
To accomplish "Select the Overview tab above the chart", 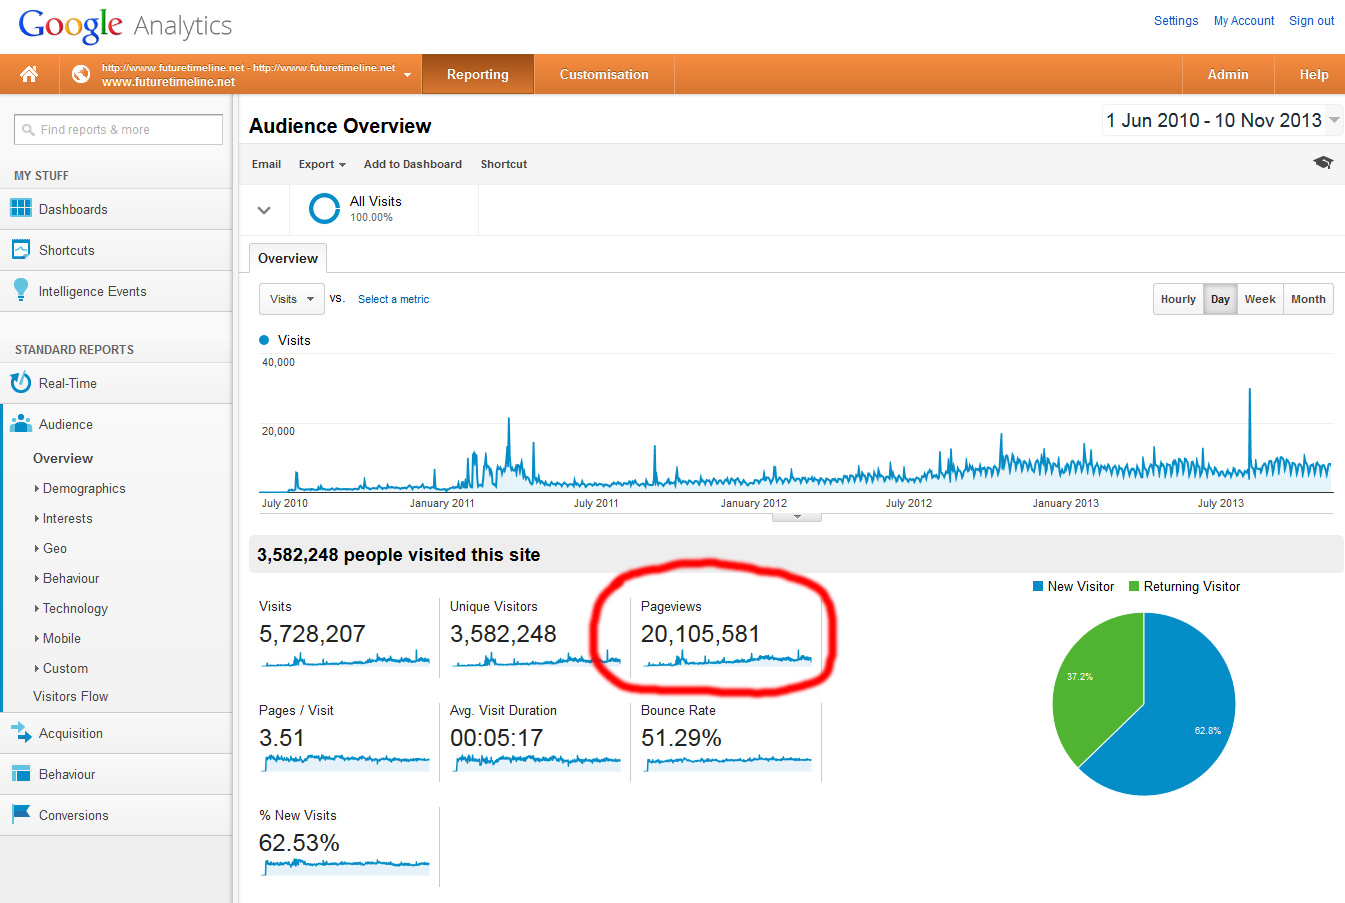I will coord(288,258).
